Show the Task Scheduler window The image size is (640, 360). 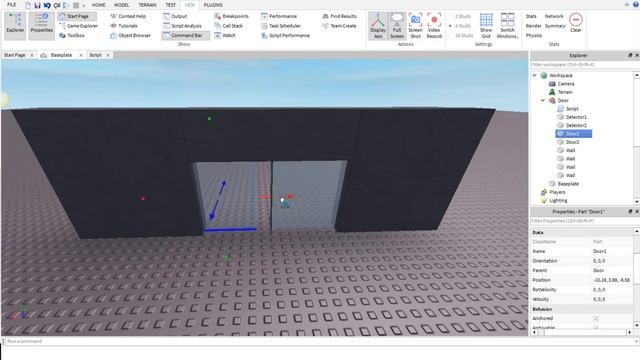[281, 26]
